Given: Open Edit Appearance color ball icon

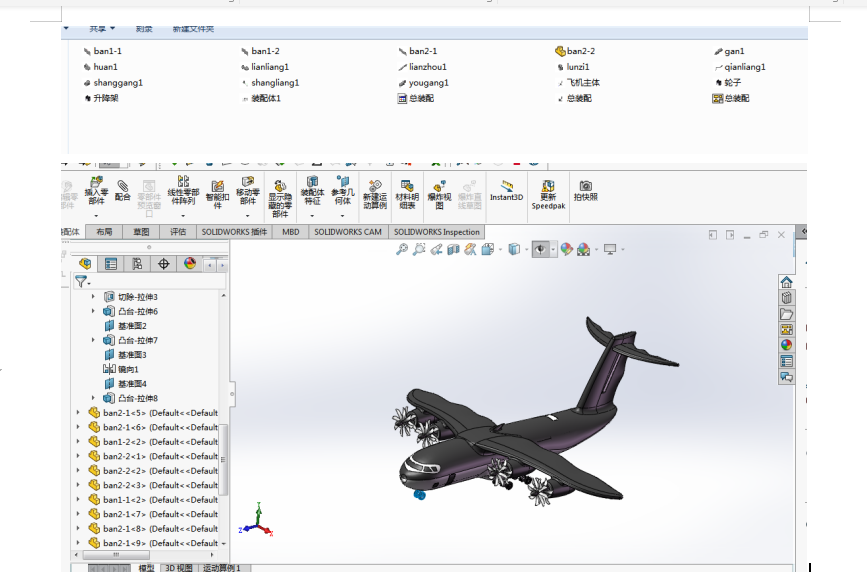Looking at the screenshot, I should (566, 249).
